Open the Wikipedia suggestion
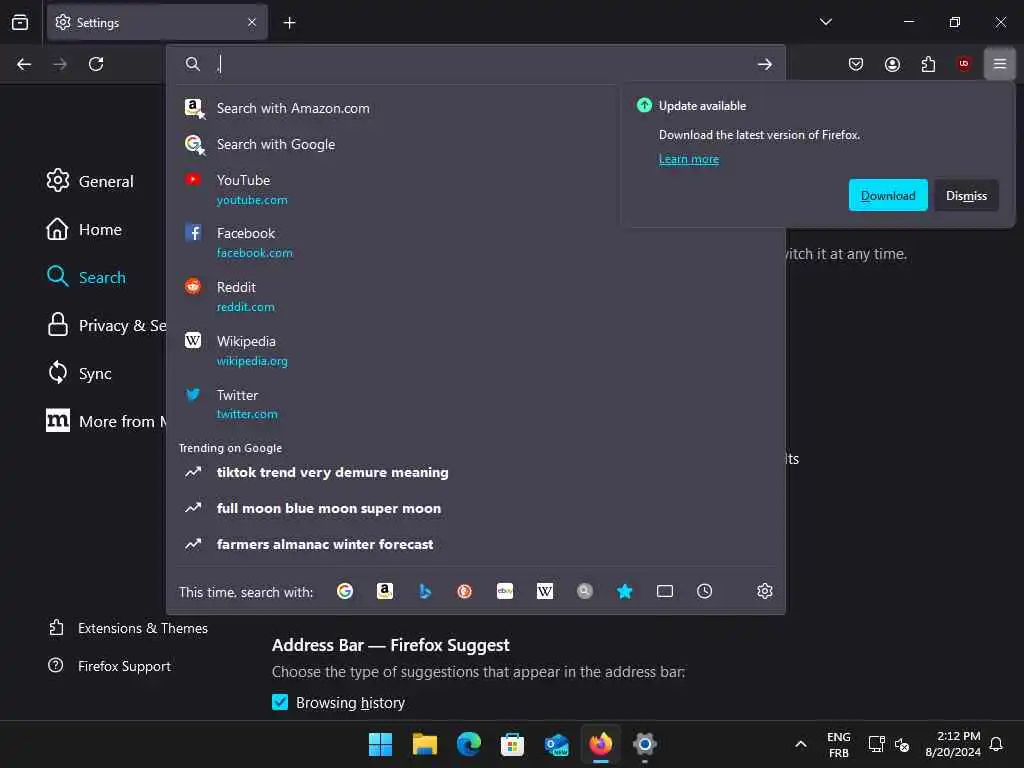This screenshot has height=768, width=1024. [x=475, y=350]
